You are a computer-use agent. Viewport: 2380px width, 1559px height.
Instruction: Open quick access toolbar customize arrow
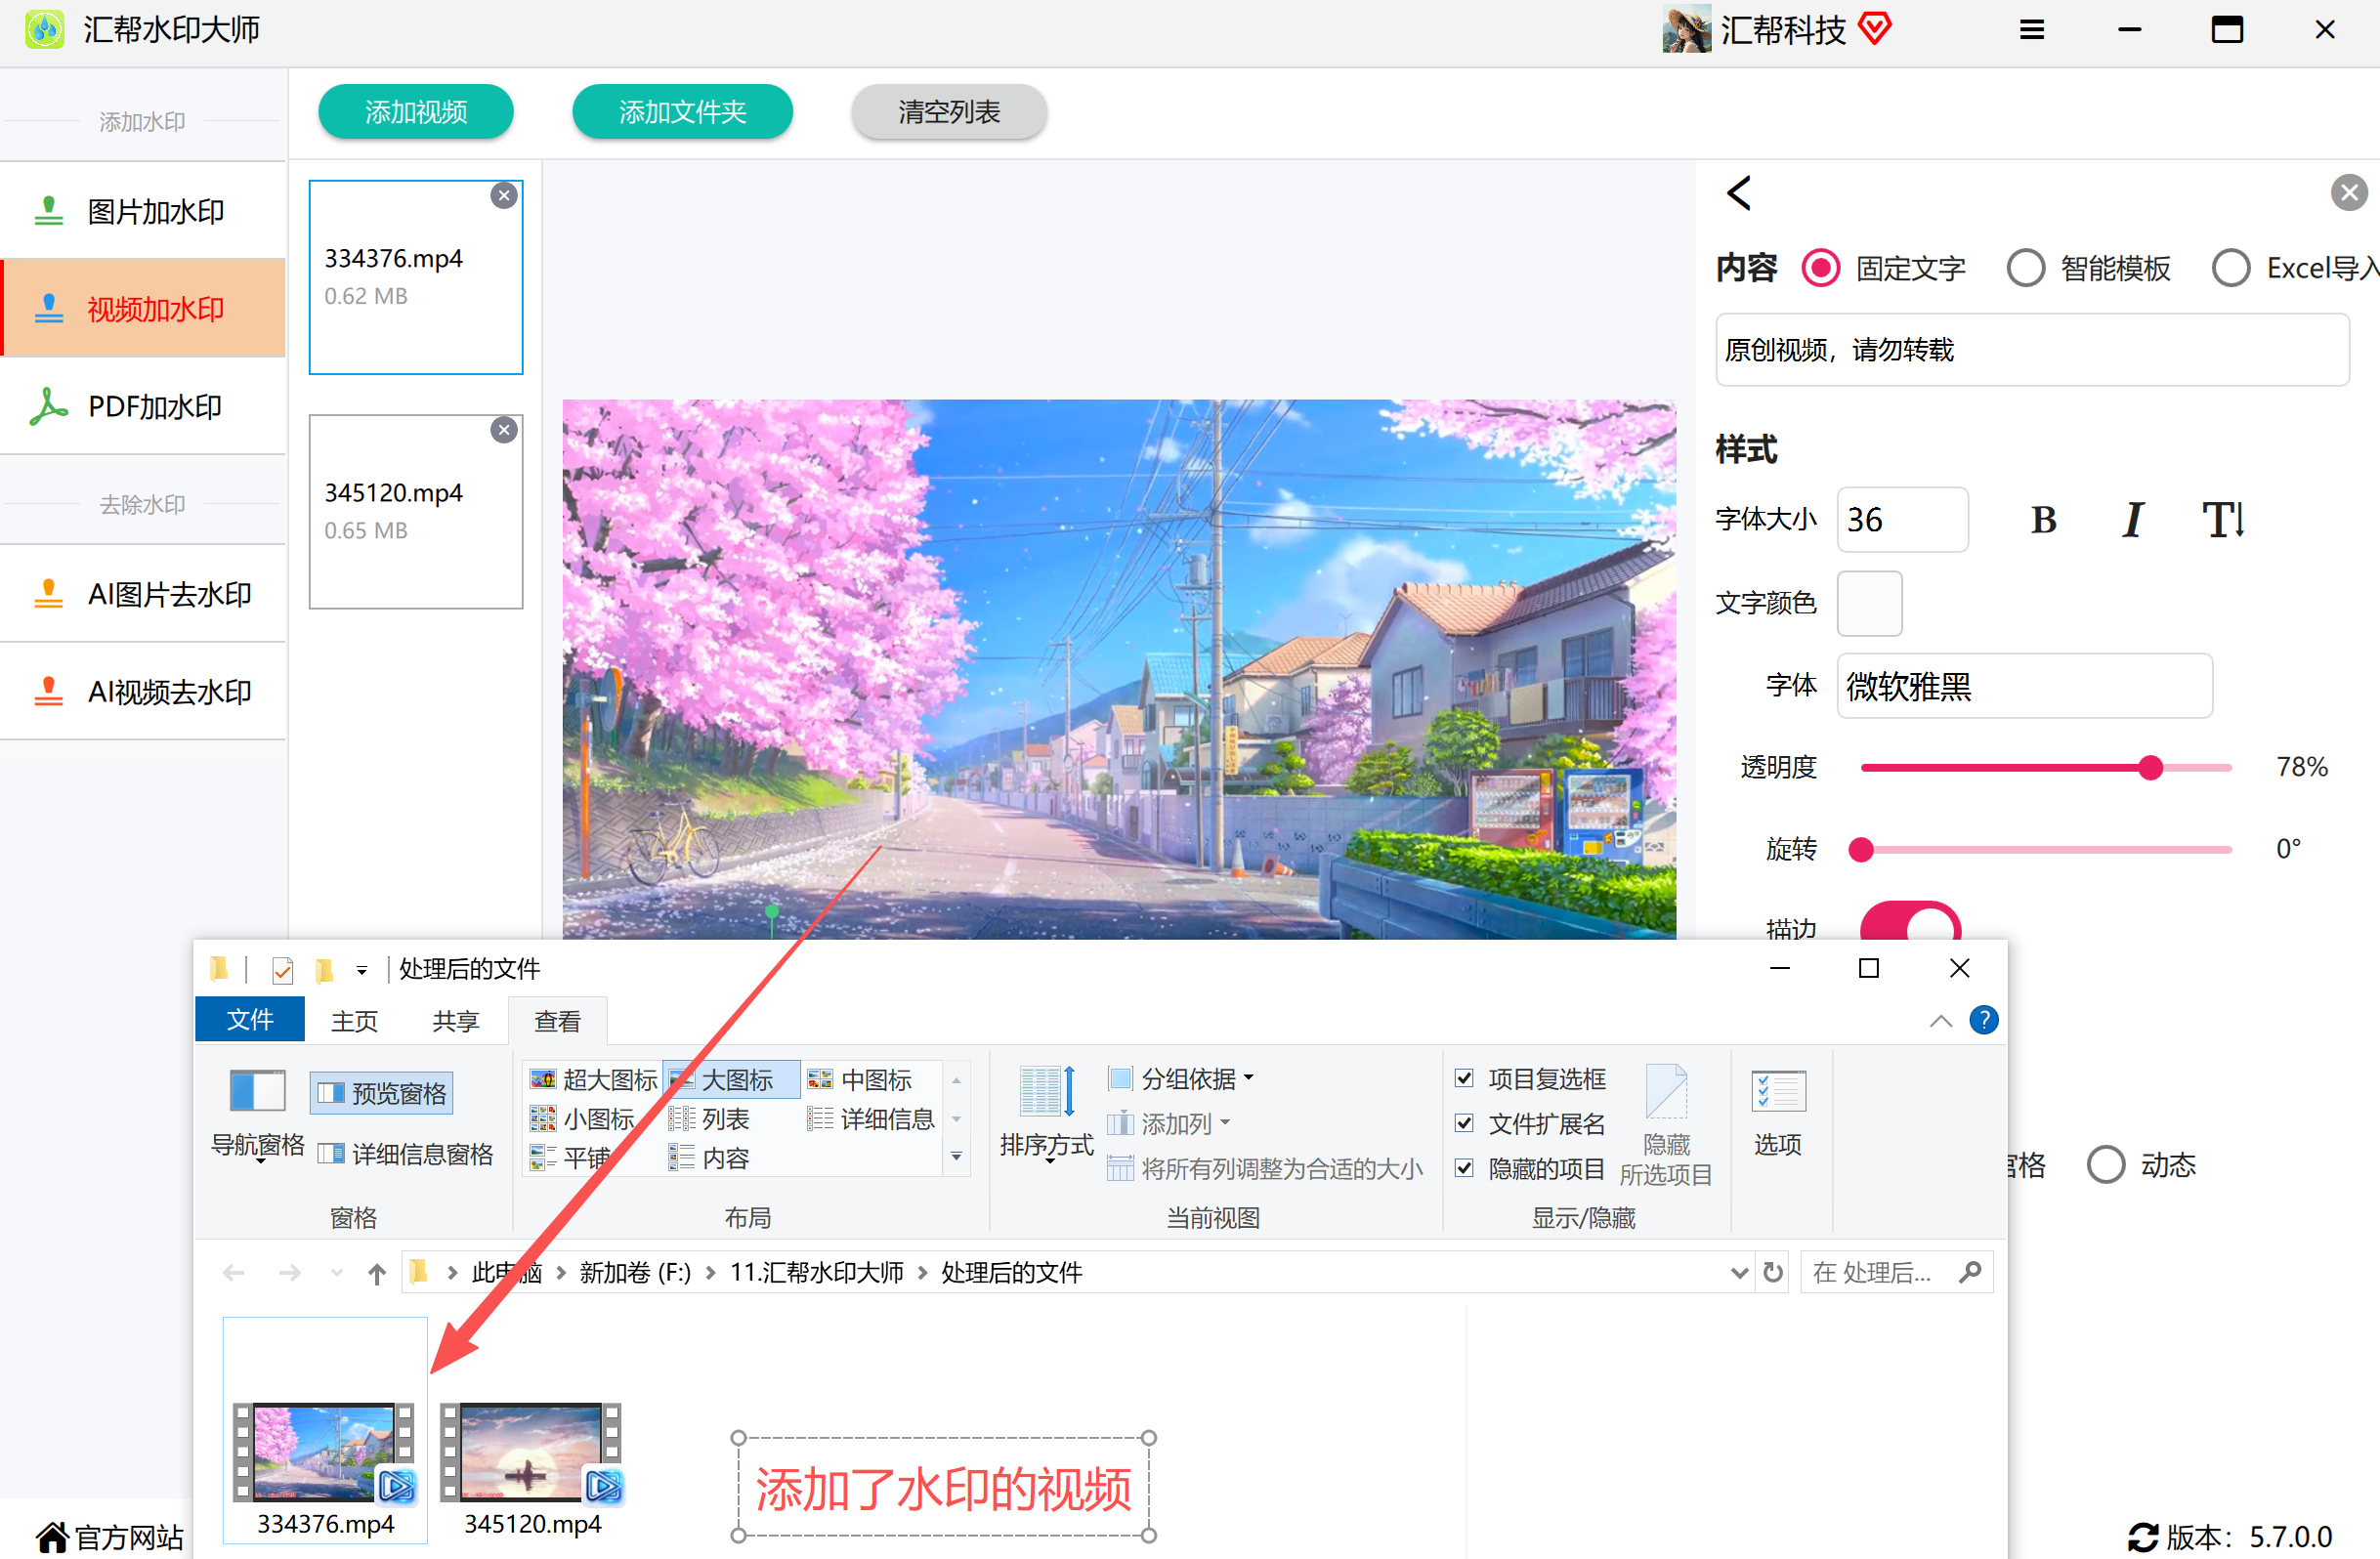click(x=361, y=970)
